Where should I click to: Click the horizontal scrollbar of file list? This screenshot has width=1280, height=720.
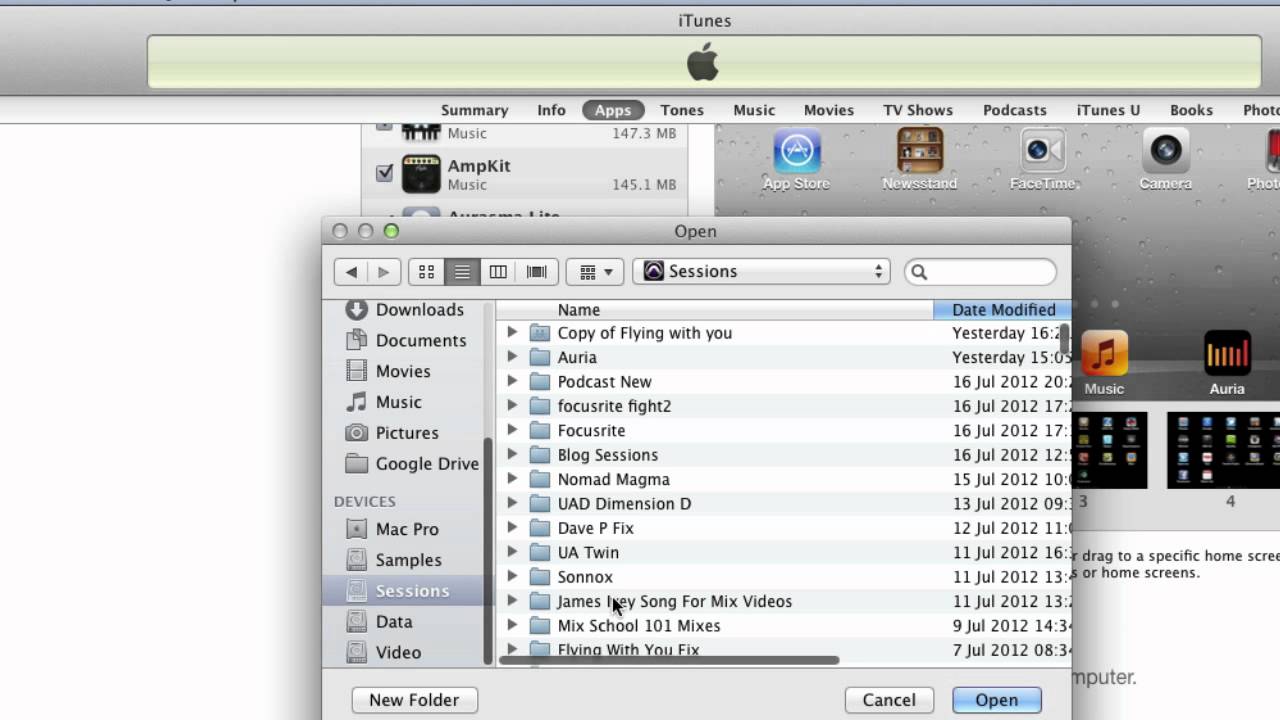tap(668, 660)
